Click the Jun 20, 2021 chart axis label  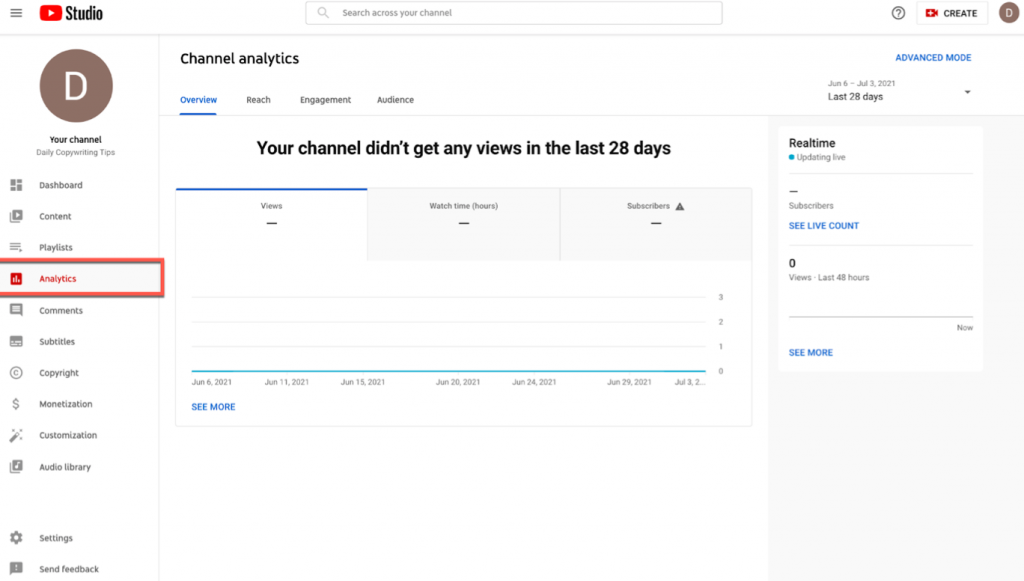[x=458, y=382]
